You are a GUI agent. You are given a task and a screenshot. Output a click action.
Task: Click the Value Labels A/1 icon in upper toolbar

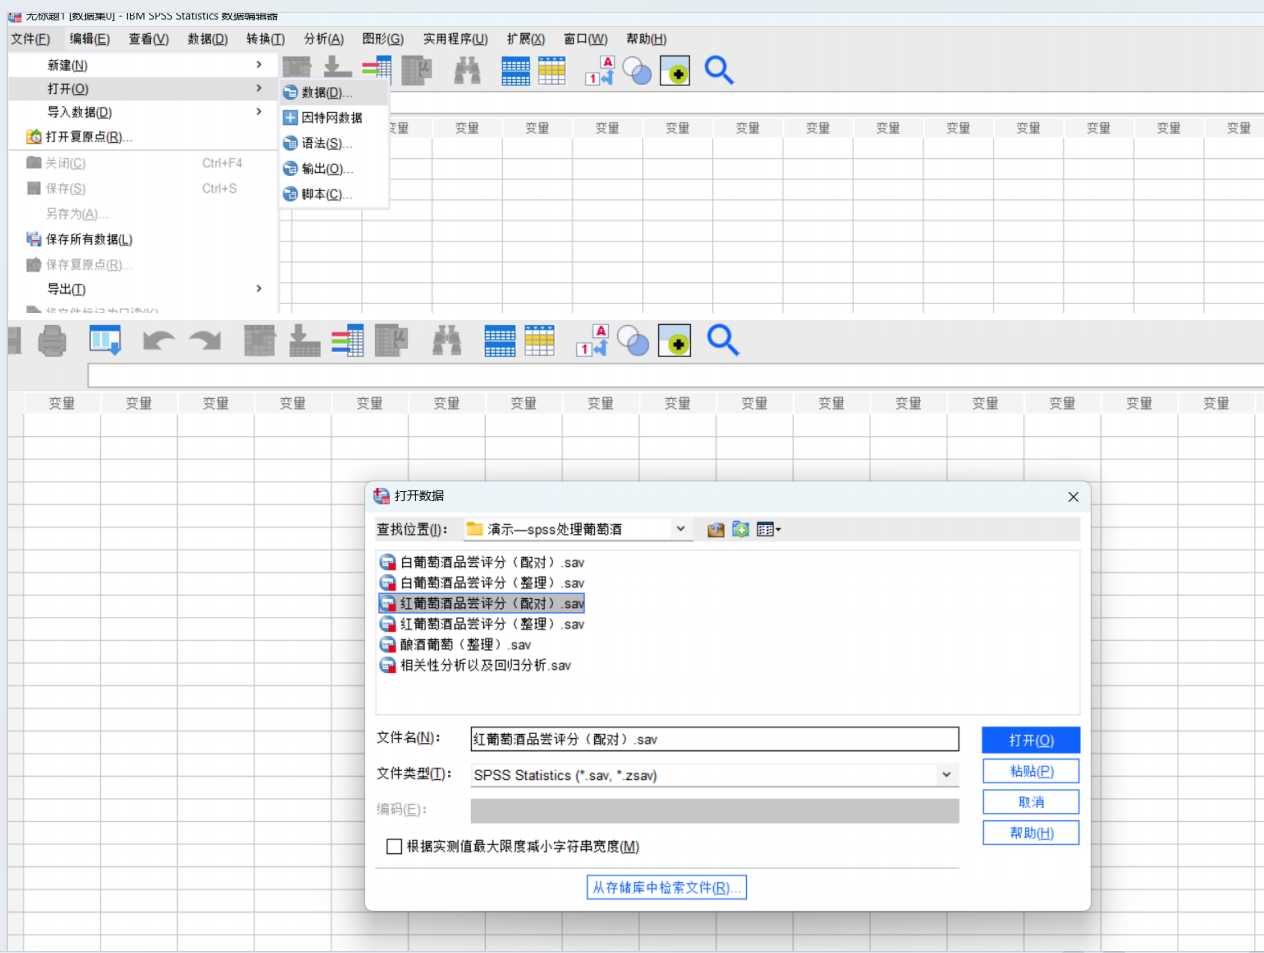click(599, 70)
